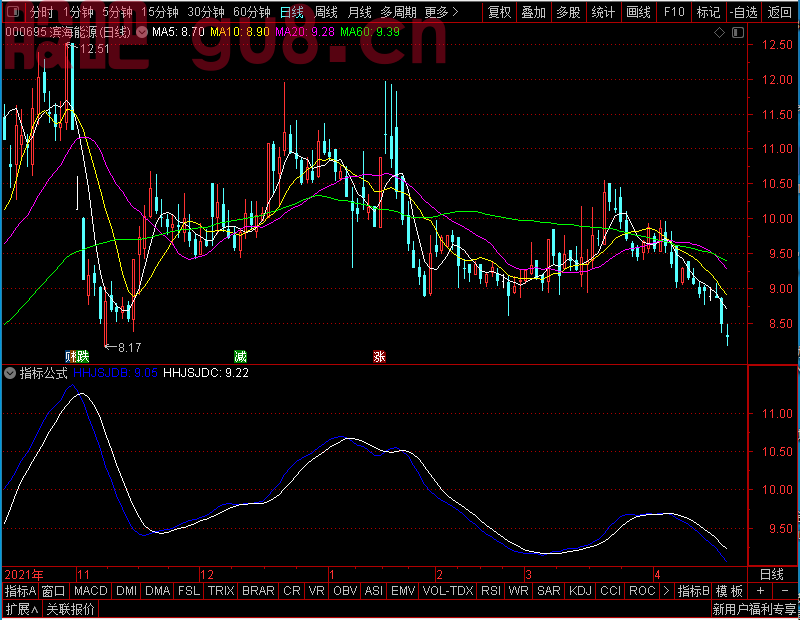The image size is (800, 620).
Task: Click the HHJSJDB: 9.05 indicator value
Action: coord(115,373)
